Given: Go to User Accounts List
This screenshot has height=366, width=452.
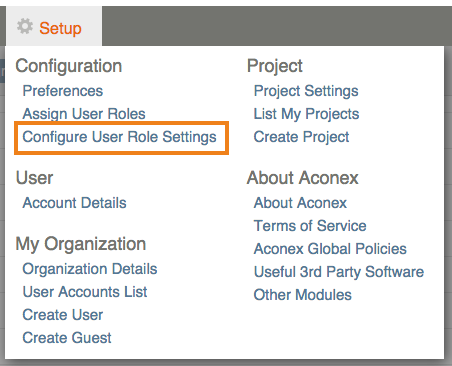Looking at the screenshot, I should [x=85, y=292].
